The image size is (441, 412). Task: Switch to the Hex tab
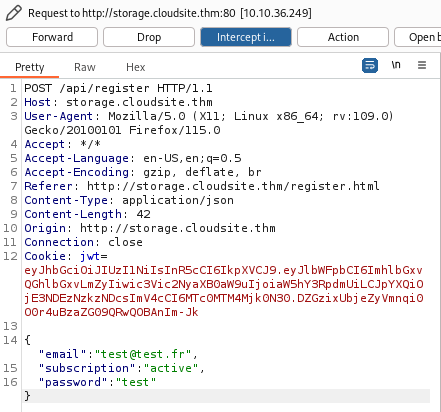click(x=135, y=67)
